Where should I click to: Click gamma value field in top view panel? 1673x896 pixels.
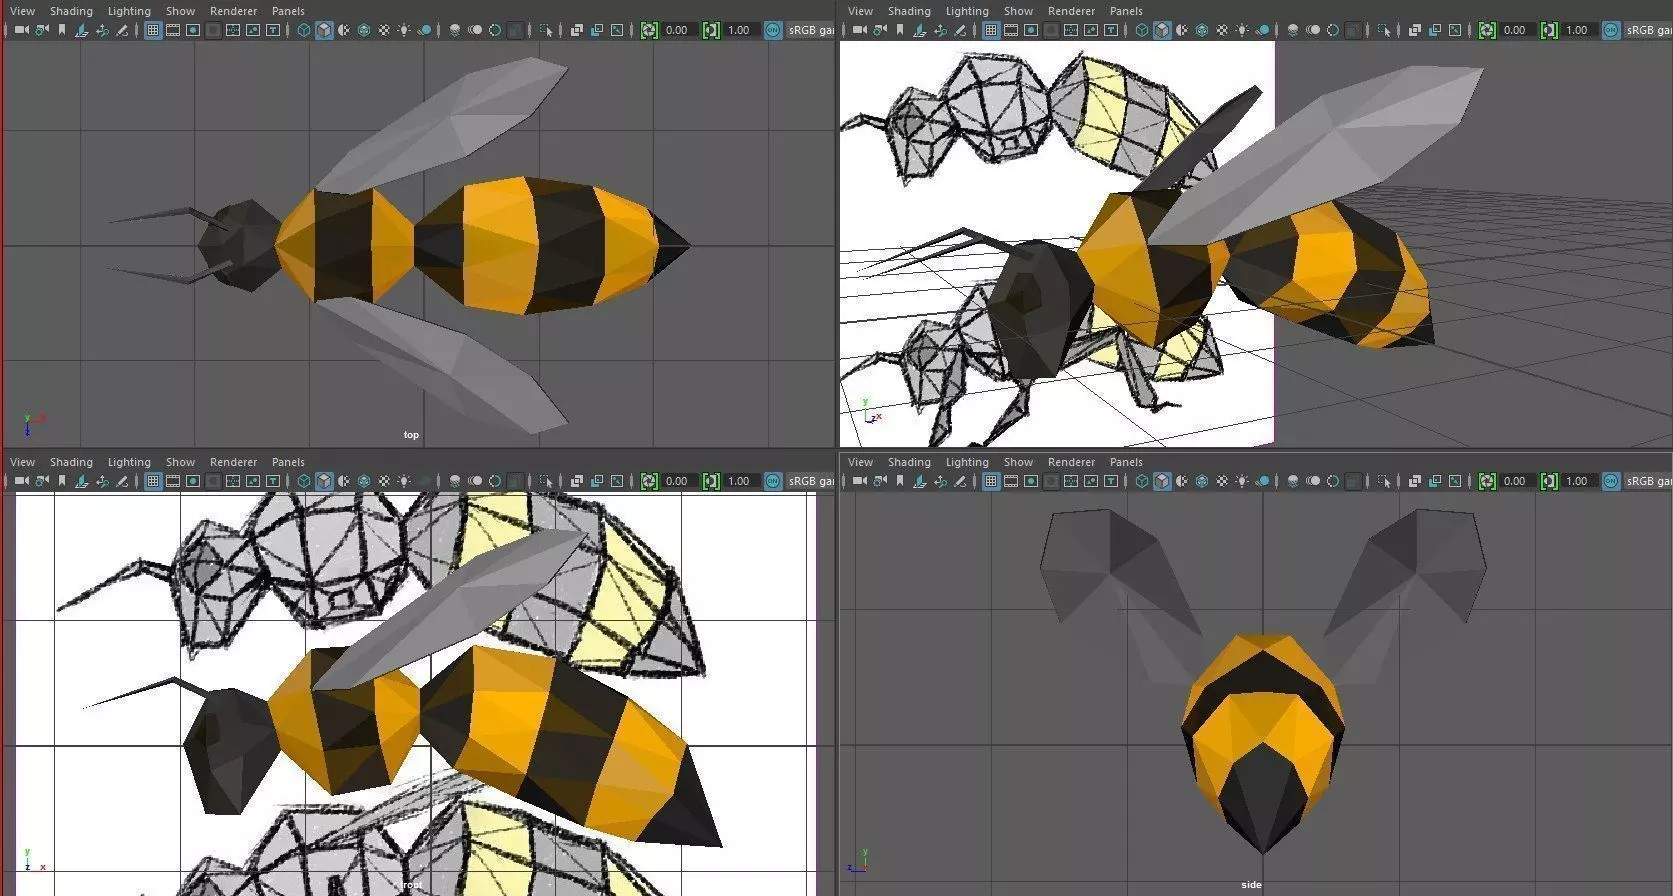741,30
